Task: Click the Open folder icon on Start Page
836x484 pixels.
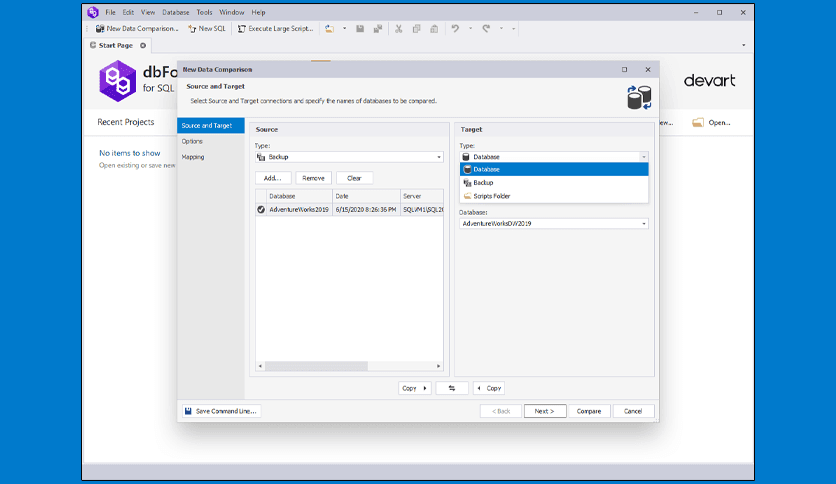Action: 698,123
